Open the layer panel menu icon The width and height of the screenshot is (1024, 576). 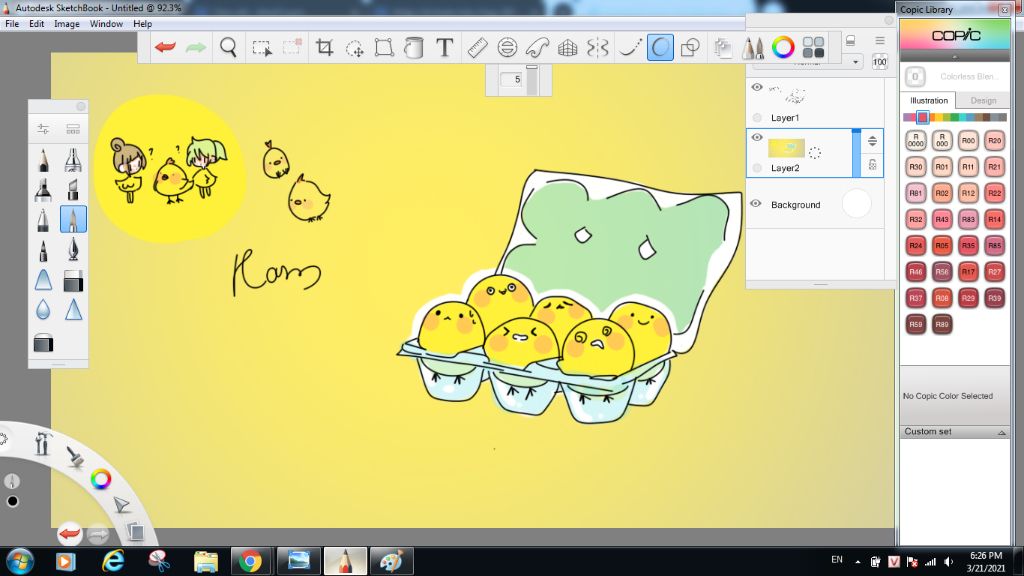(x=880, y=40)
